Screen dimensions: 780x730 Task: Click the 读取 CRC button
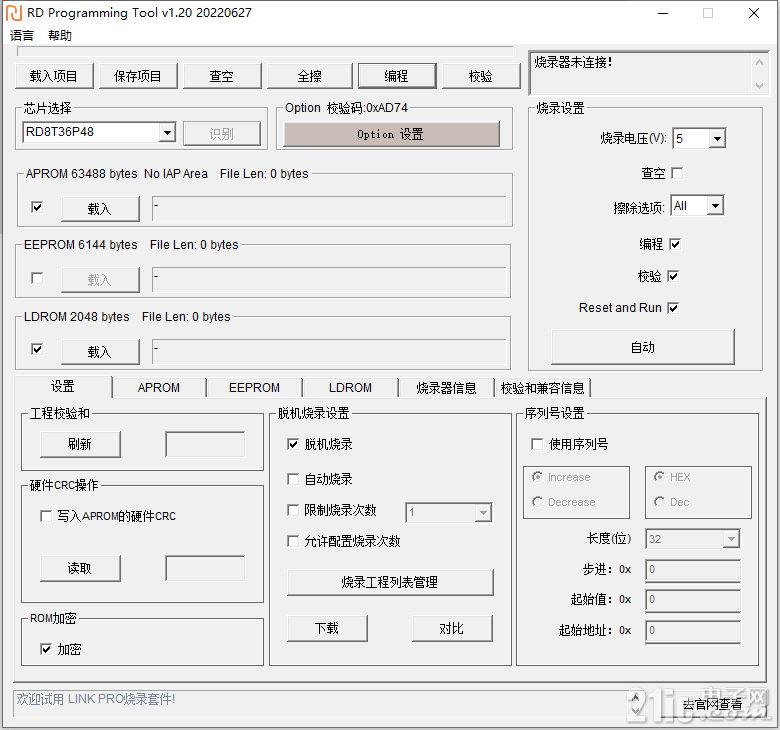pyautogui.click(x=80, y=568)
